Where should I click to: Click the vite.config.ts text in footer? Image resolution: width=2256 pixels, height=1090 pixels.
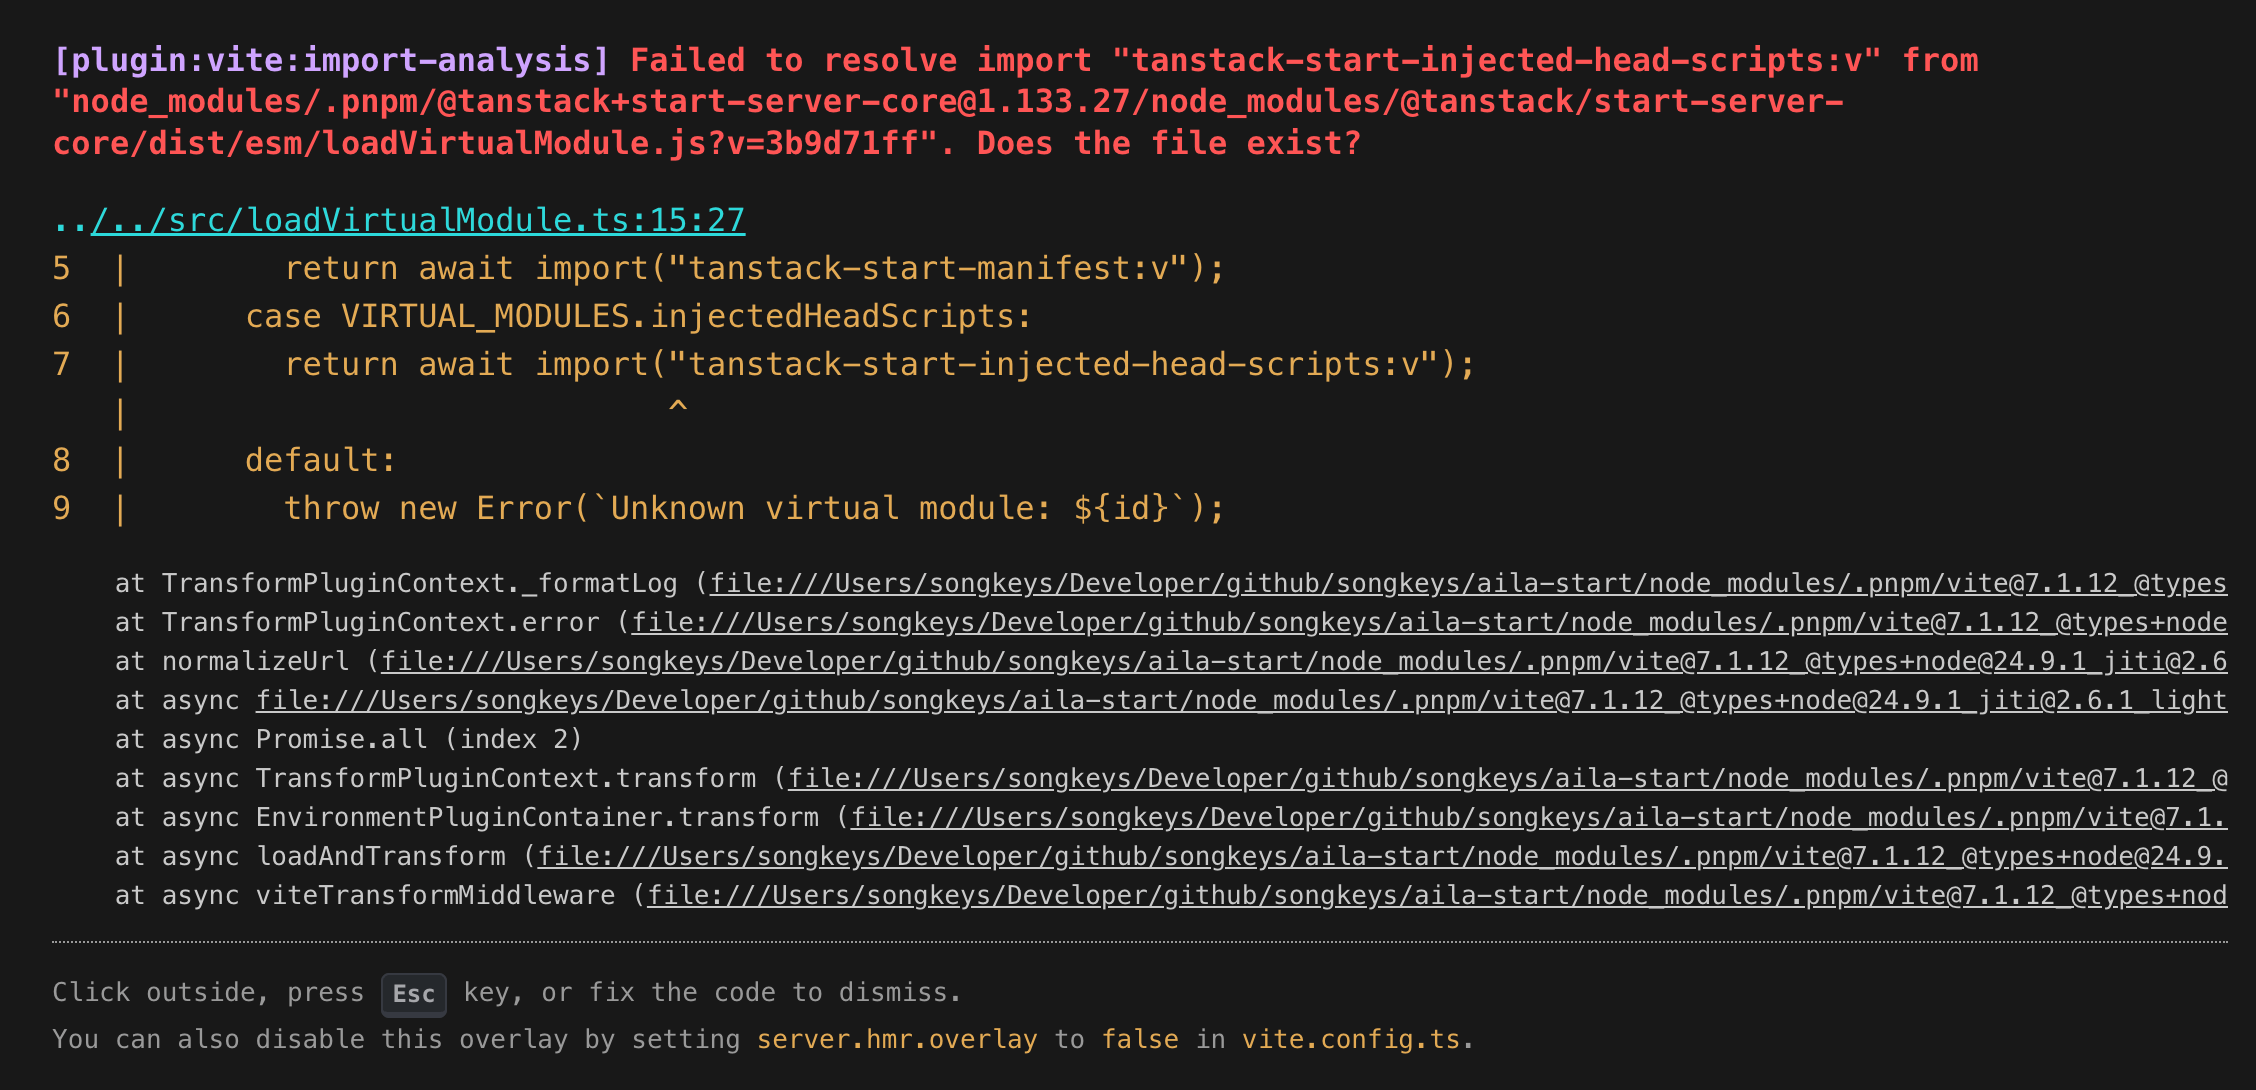1350,1039
